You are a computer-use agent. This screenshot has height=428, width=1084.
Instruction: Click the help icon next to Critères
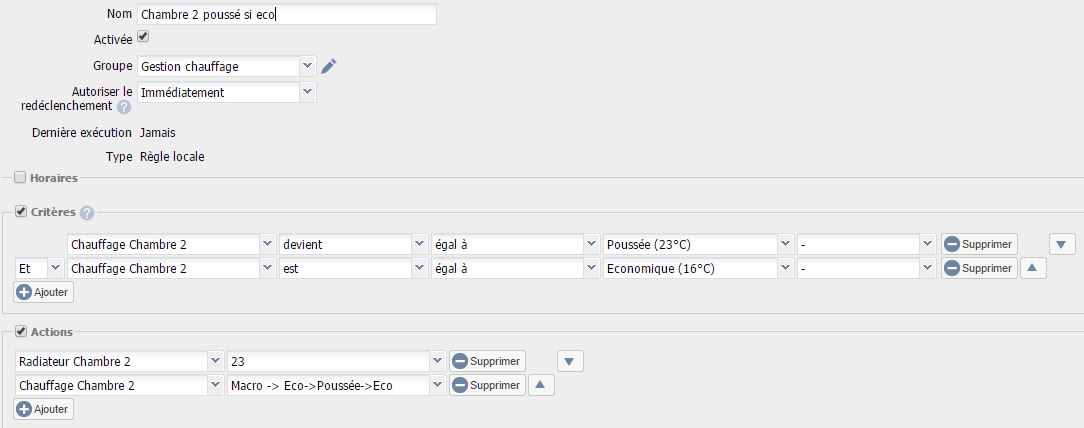click(86, 213)
